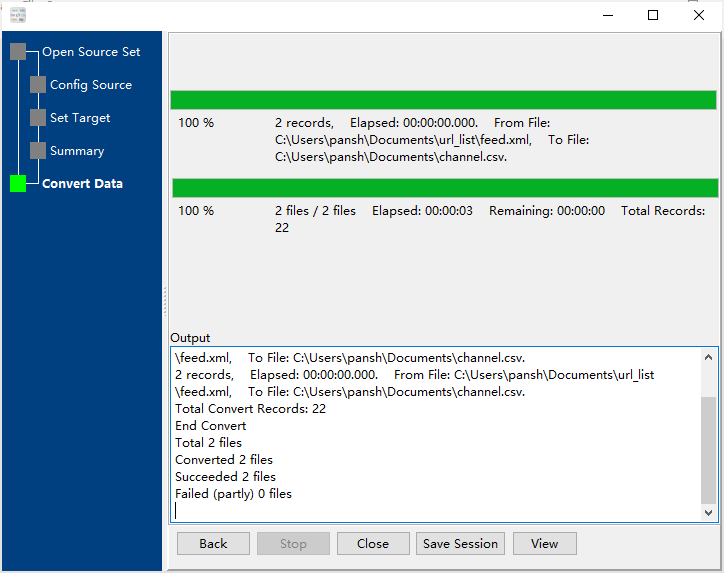Jump to the Summary step

(77, 151)
